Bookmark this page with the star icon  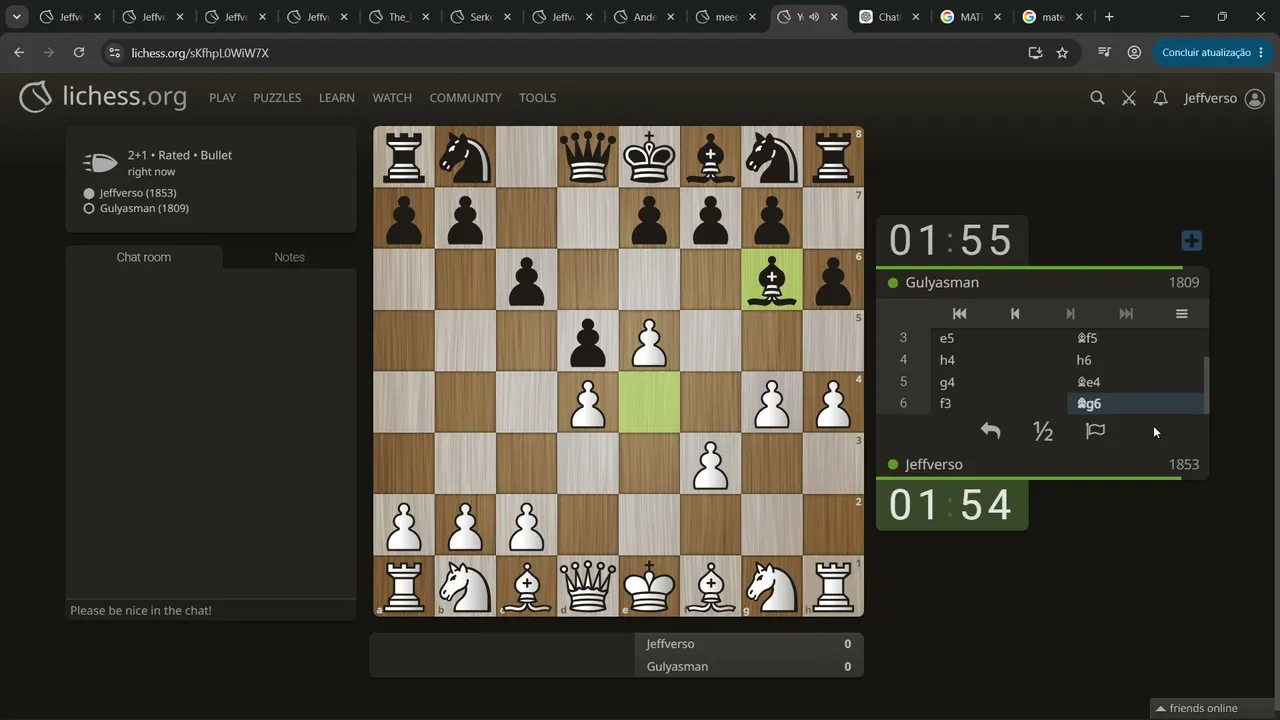[x=1062, y=53]
